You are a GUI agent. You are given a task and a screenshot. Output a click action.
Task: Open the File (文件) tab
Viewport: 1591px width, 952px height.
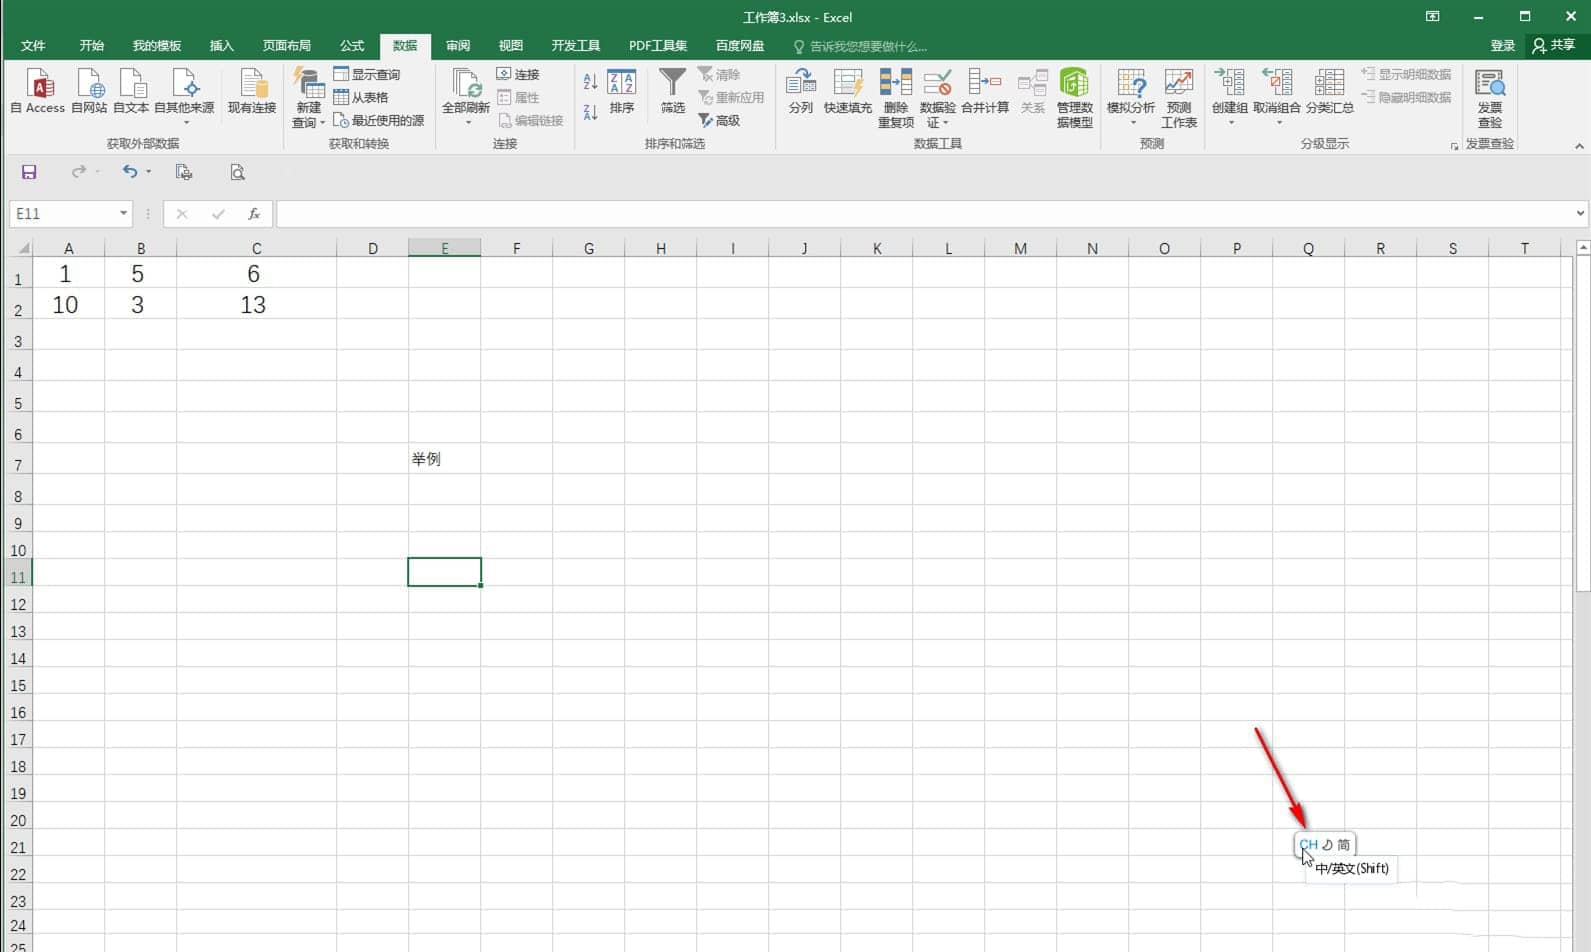33,46
